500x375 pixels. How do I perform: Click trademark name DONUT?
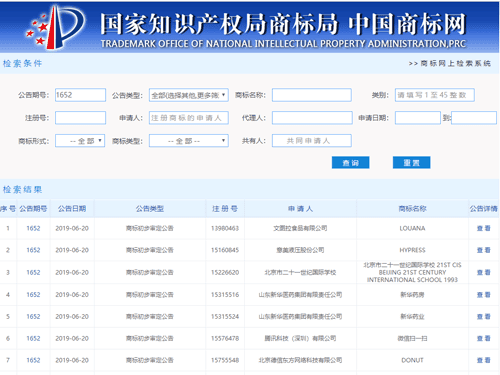(x=412, y=360)
